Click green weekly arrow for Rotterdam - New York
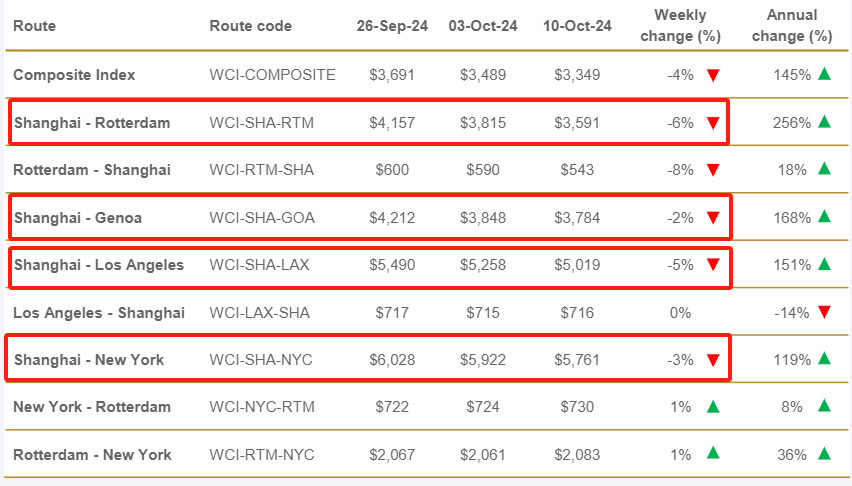 (713, 454)
